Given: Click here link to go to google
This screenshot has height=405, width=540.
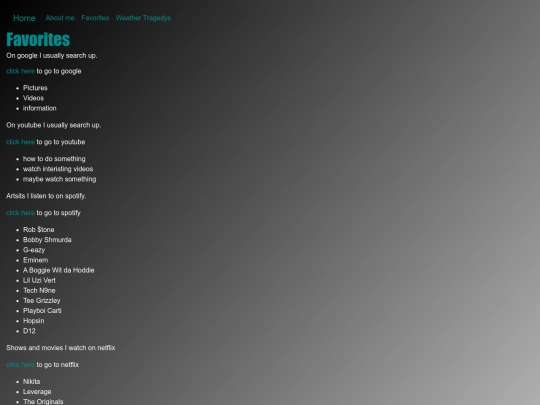Looking at the screenshot, I should [20, 71].
